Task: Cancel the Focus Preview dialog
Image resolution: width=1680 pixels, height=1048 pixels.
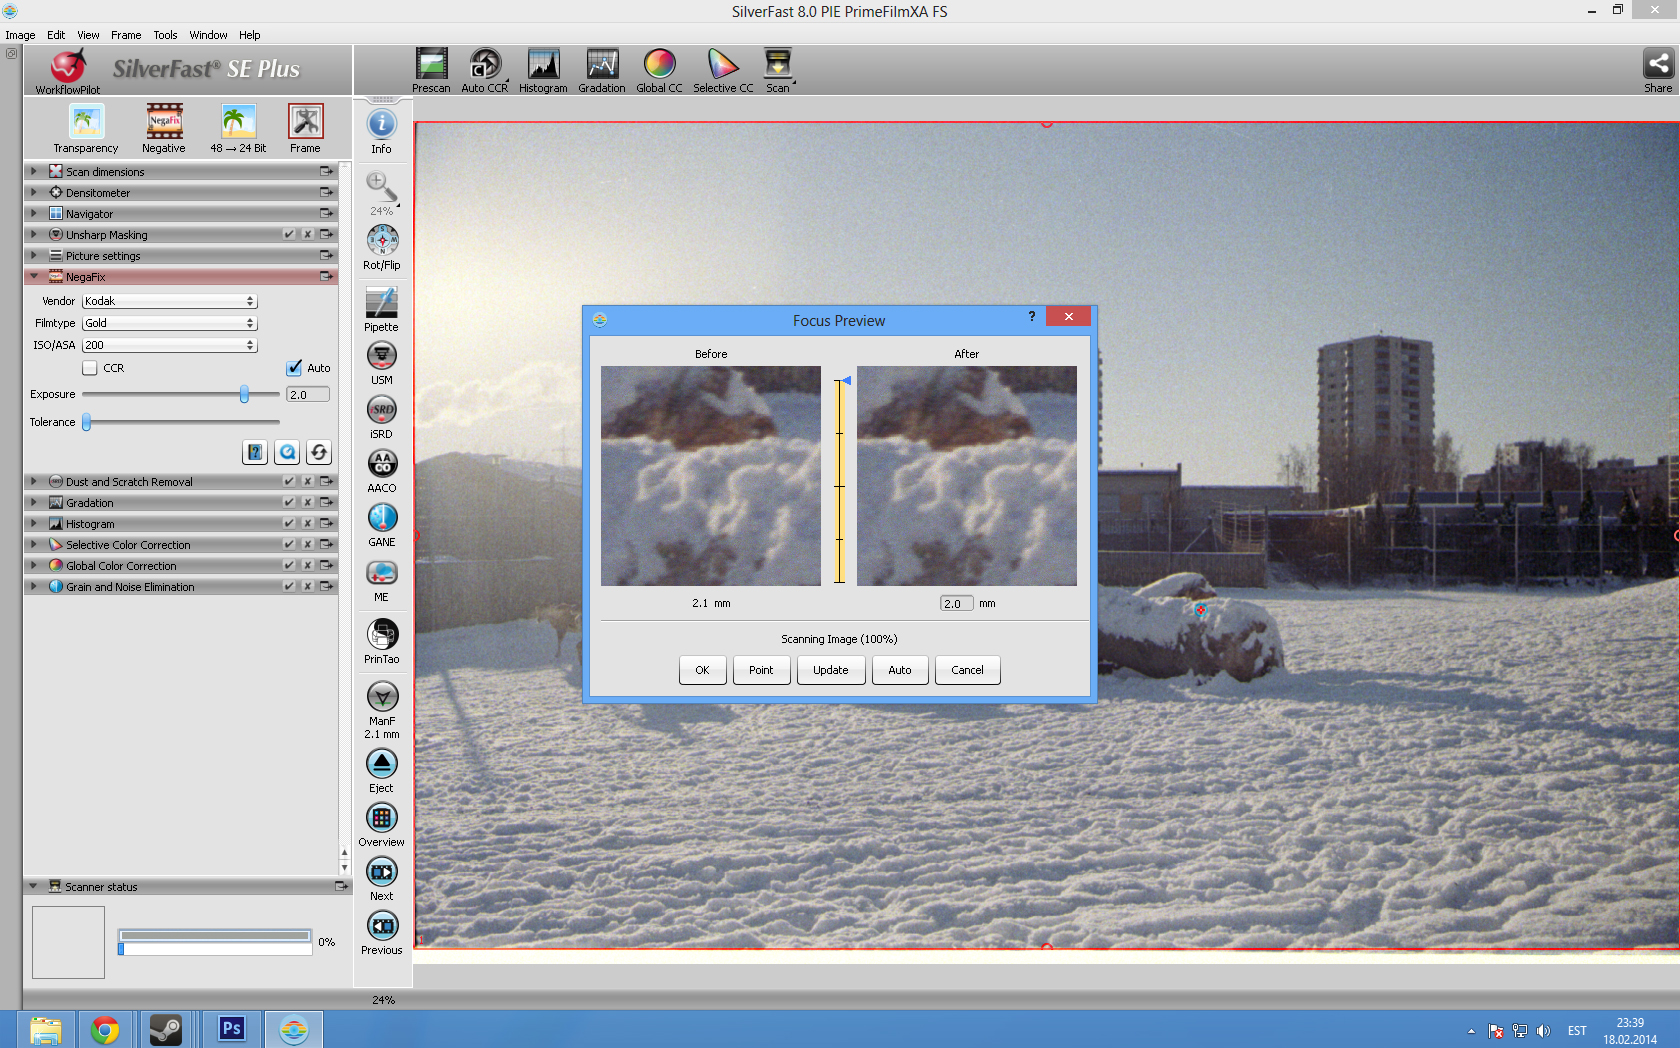Action: tap(967, 670)
